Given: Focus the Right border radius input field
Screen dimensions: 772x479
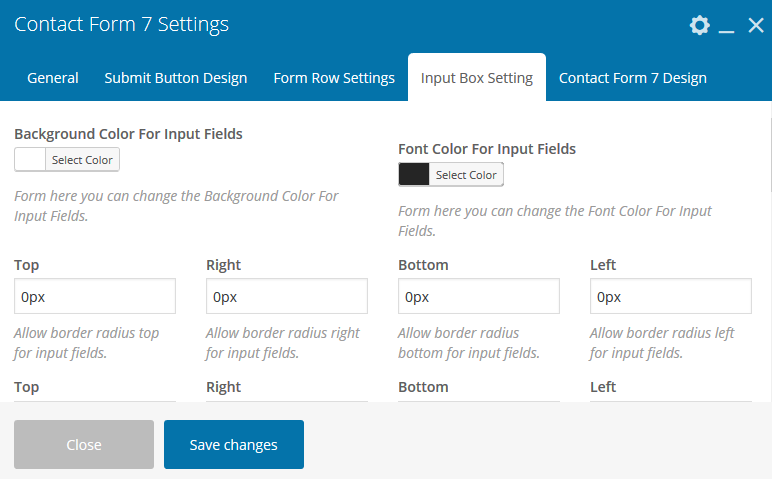Looking at the screenshot, I should point(287,296).
